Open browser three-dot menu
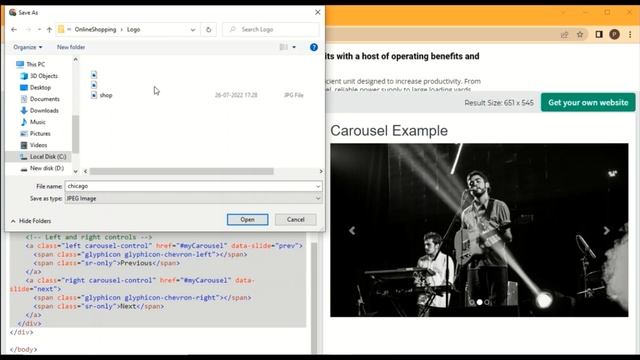 [630, 35]
